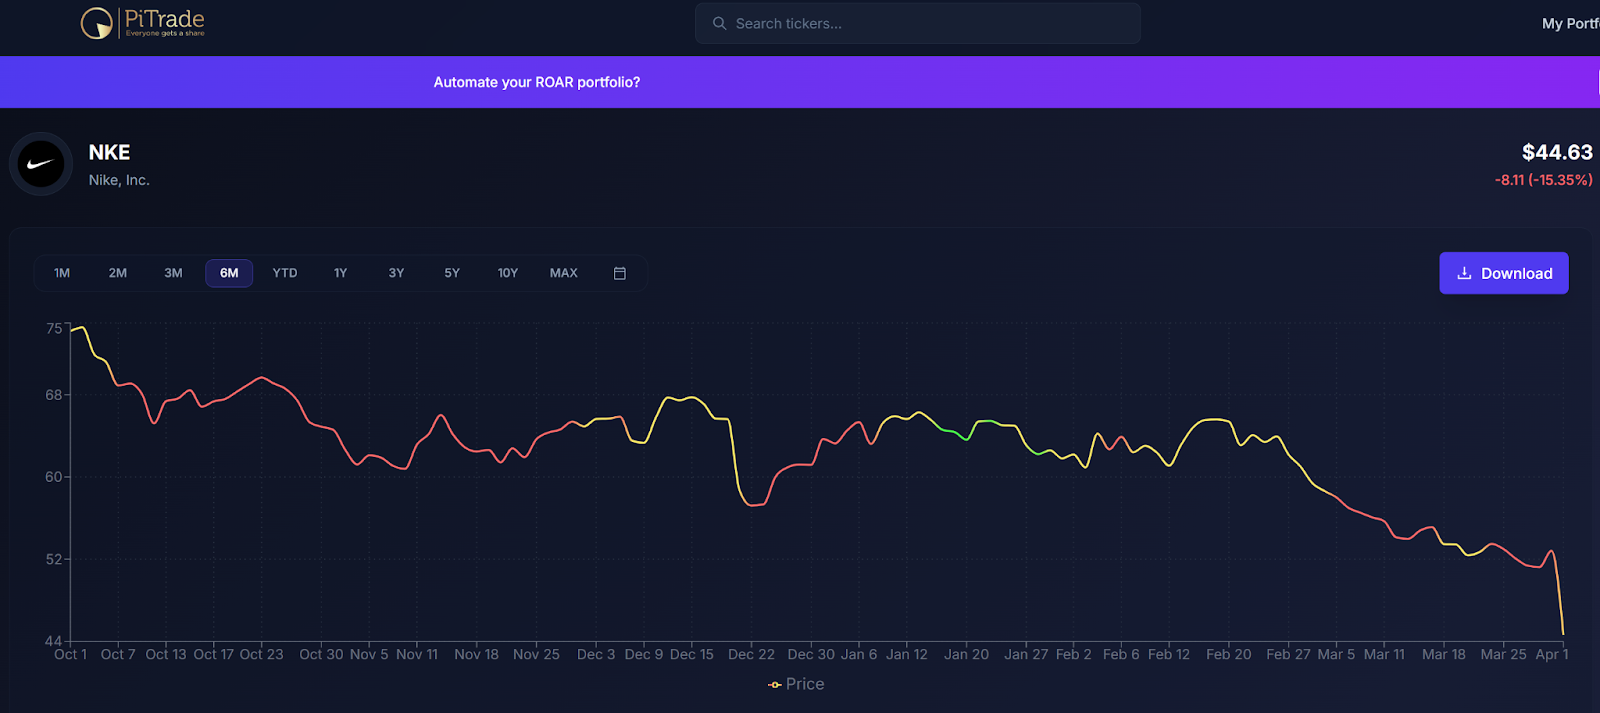Click the Dec 15 axis label
This screenshot has height=713, width=1600.
(x=692, y=654)
